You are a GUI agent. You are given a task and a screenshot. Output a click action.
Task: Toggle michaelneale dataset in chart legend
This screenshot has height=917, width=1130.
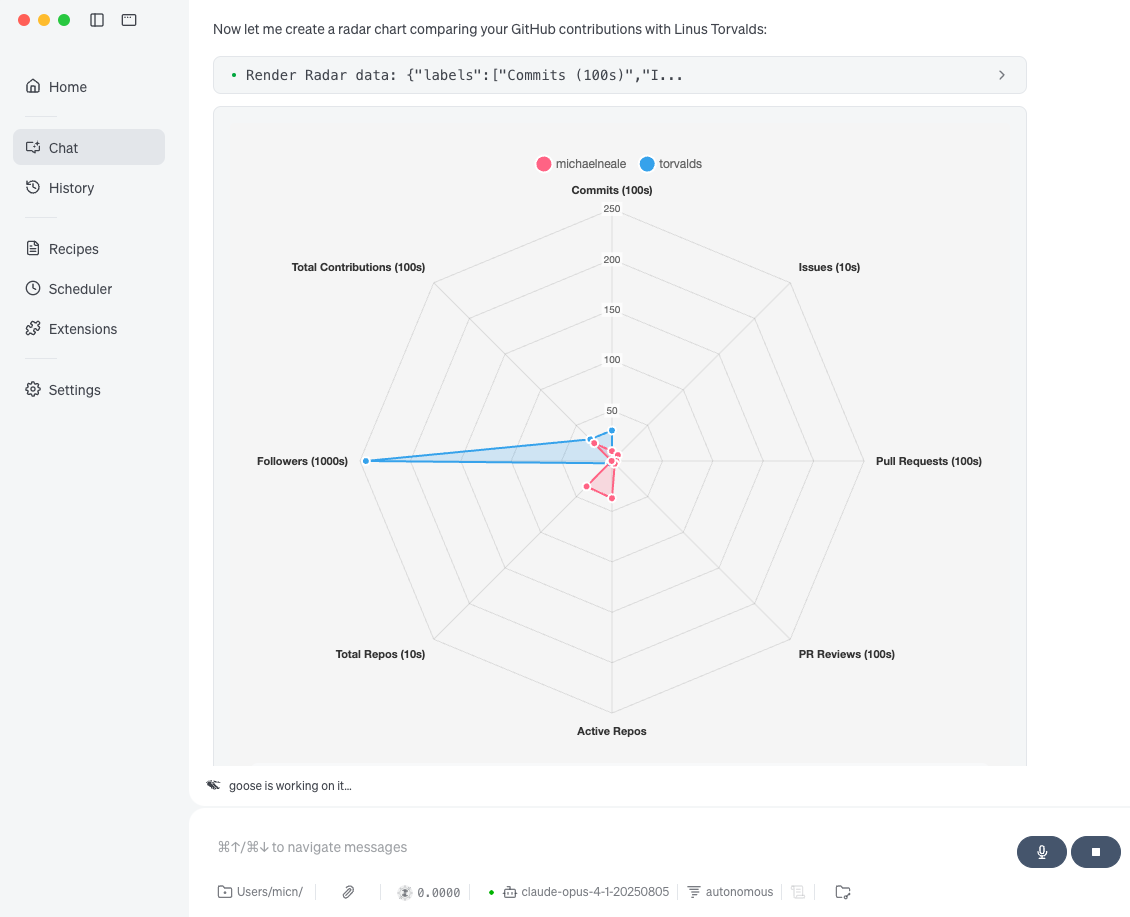(581, 164)
